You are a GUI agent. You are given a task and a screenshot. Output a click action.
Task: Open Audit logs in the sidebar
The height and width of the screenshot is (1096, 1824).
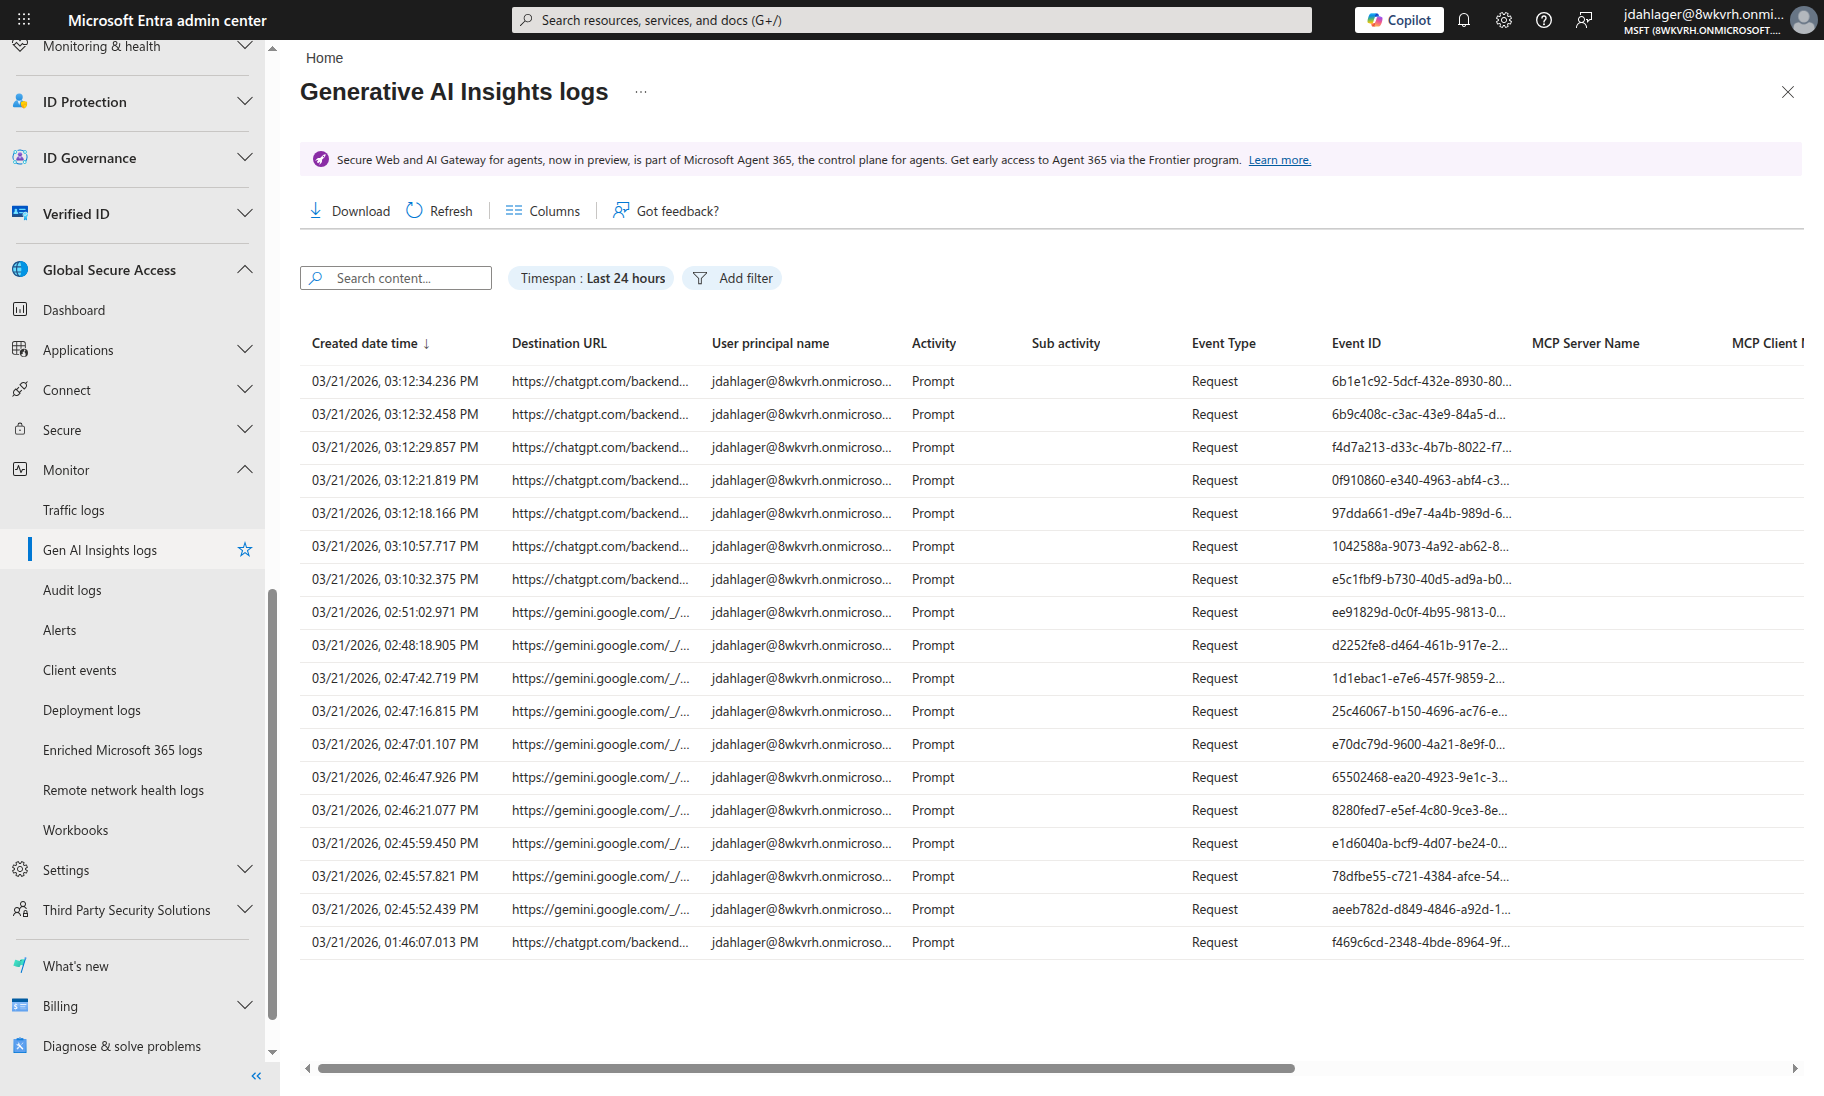(x=71, y=589)
